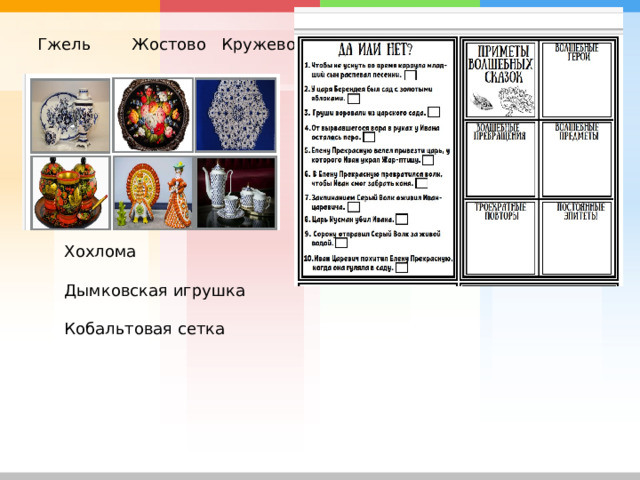Select the white lace on blue picture
The width and height of the screenshot is (640, 480).
click(x=236, y=115)
